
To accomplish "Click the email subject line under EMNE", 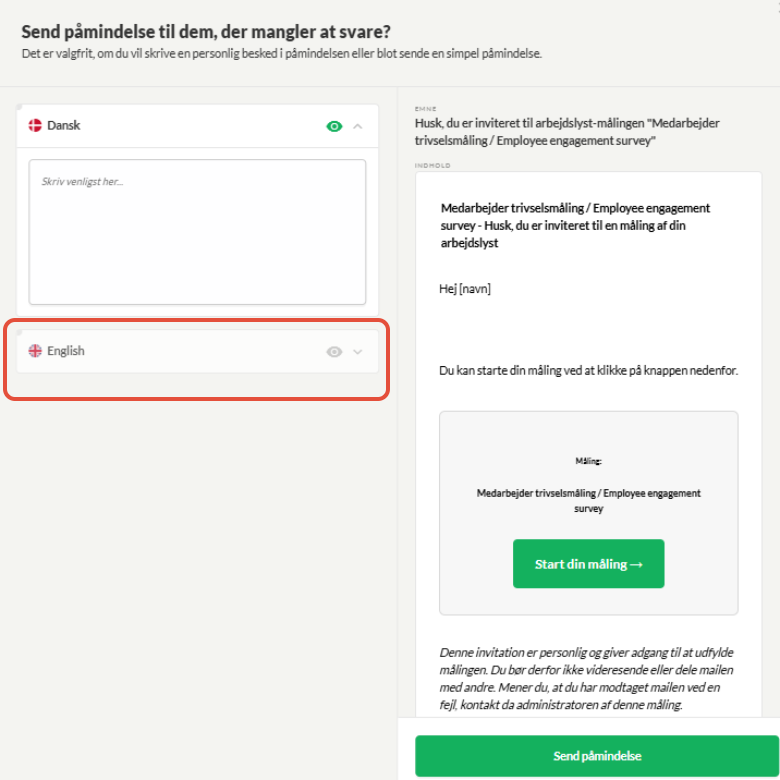I will click(x=567, y=132).
